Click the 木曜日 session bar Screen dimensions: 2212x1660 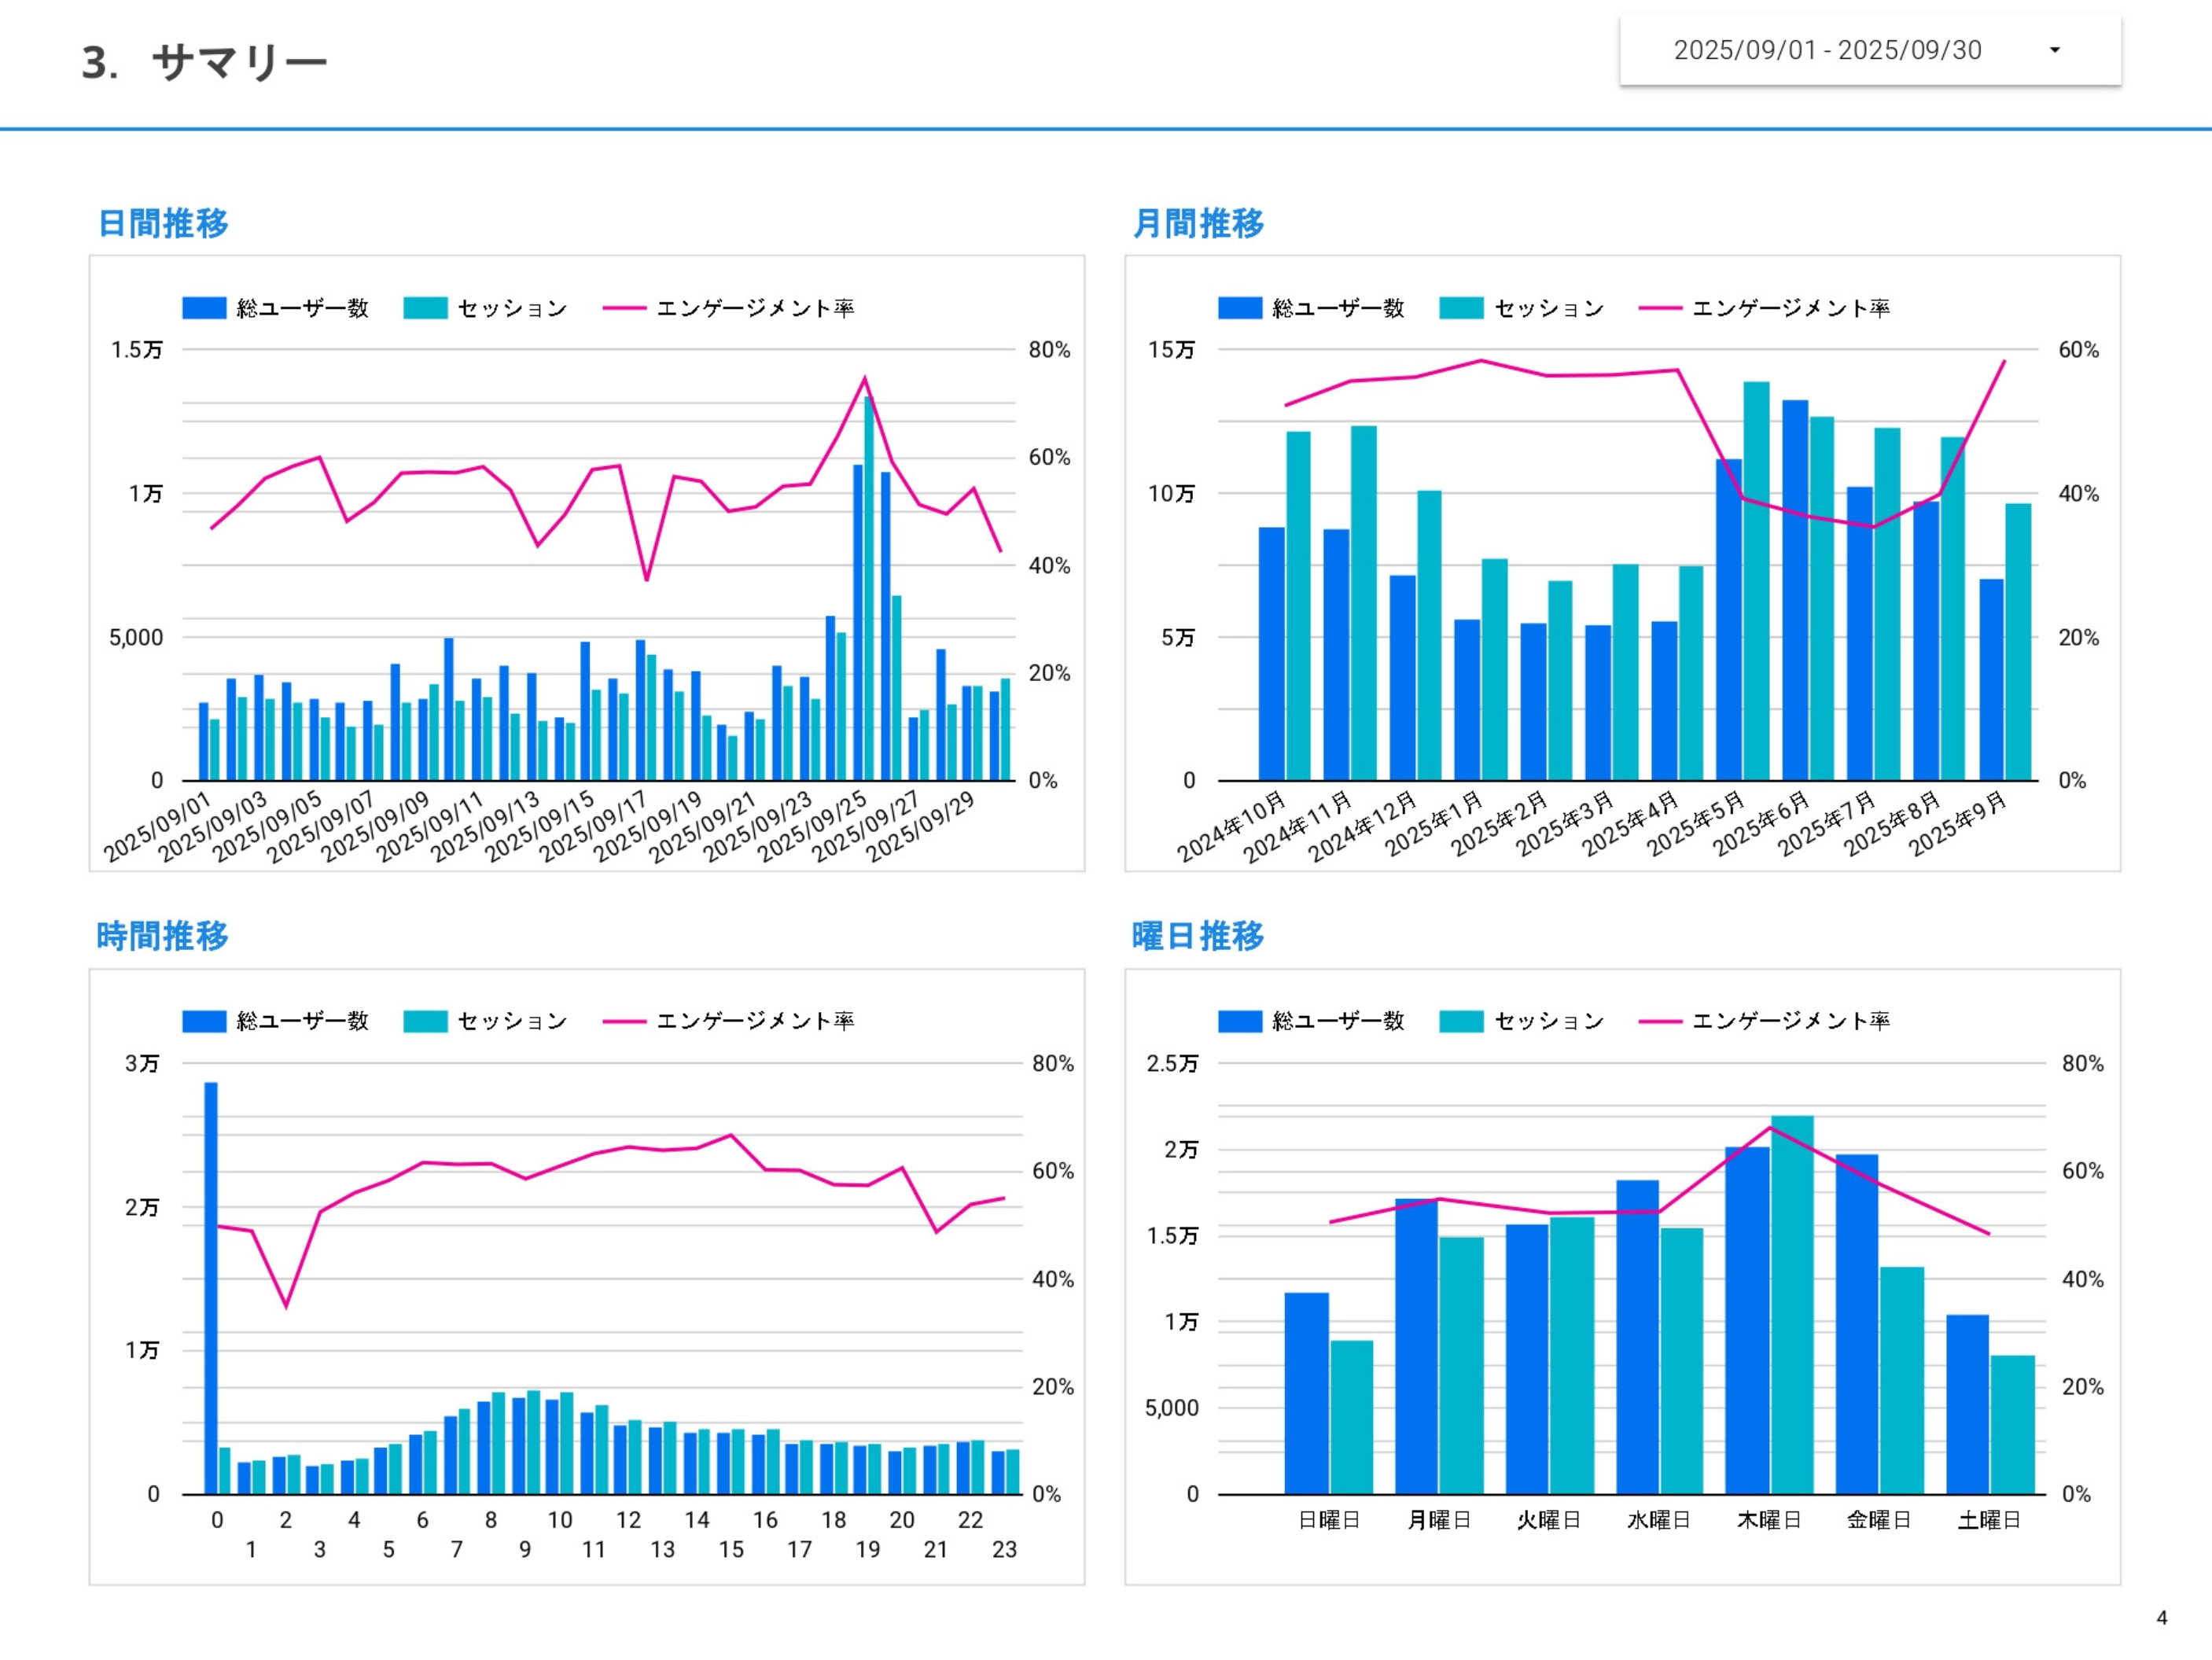click(x=1792, y=1305)
